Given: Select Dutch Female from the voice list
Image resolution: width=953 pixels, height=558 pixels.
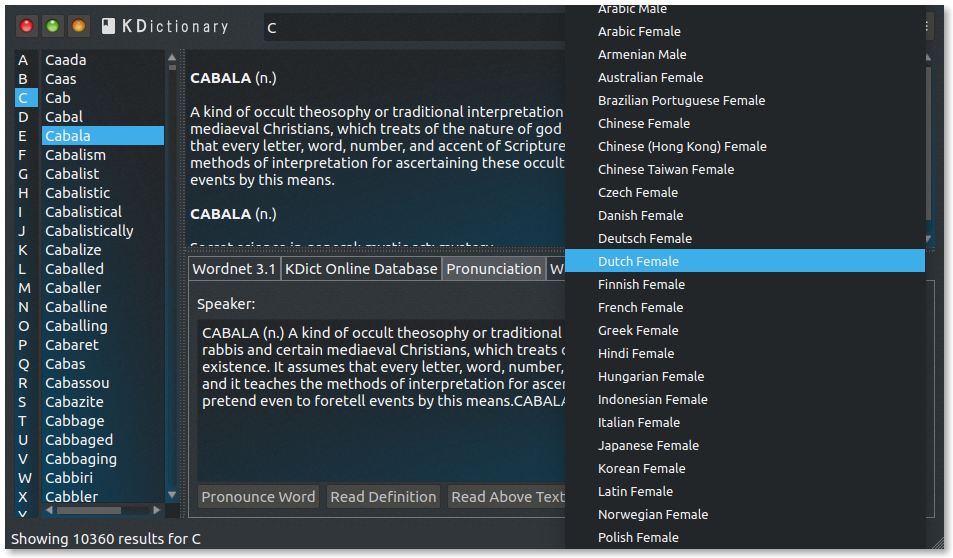Looking at the screenshot, I should pos(638,262).
